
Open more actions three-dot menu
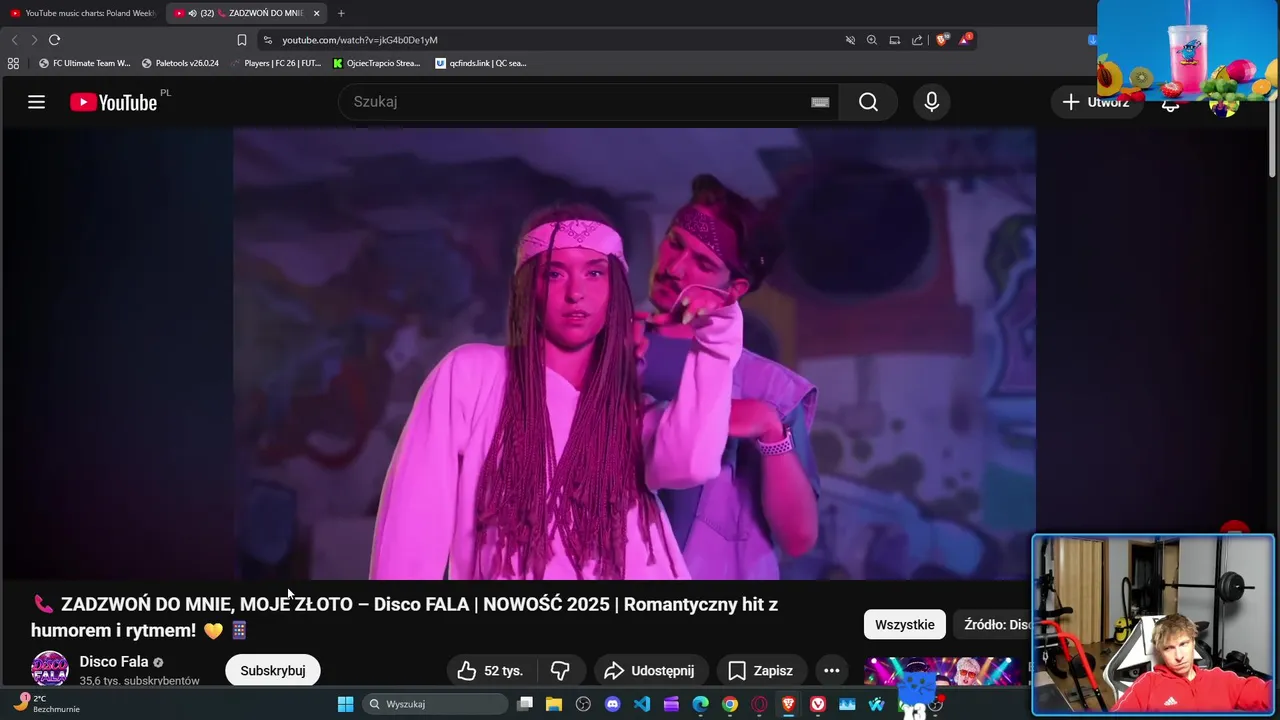tap(831, 671)
